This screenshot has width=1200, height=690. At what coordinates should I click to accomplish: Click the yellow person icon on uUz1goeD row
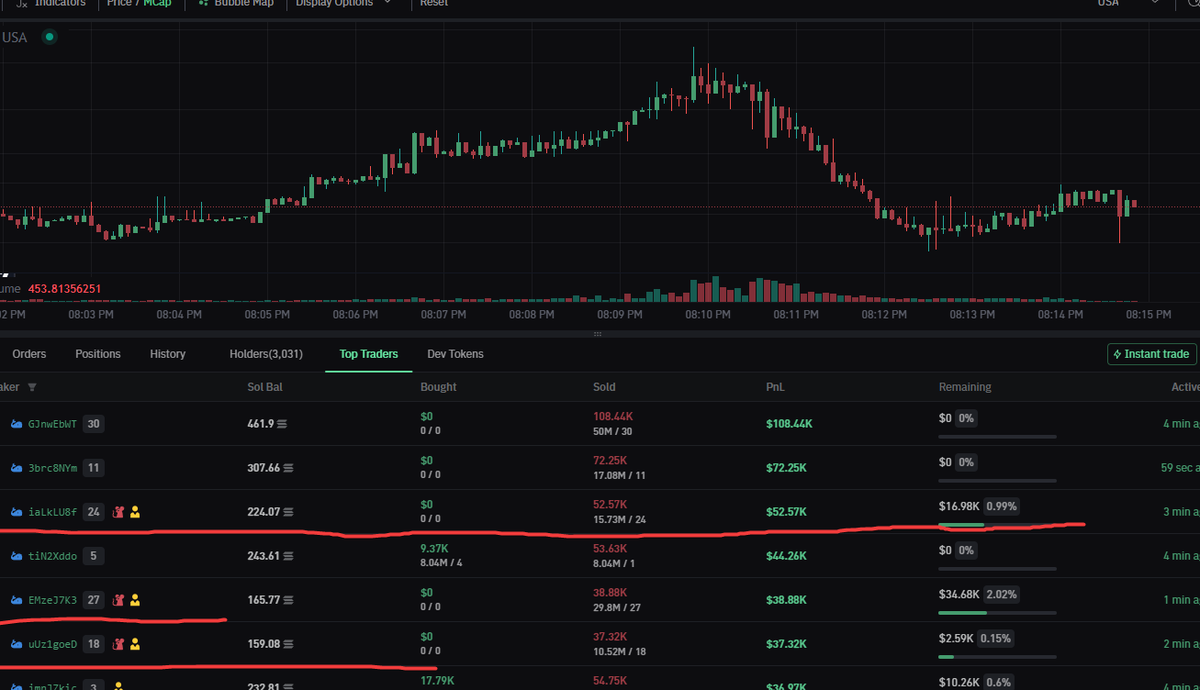(135, 644)
